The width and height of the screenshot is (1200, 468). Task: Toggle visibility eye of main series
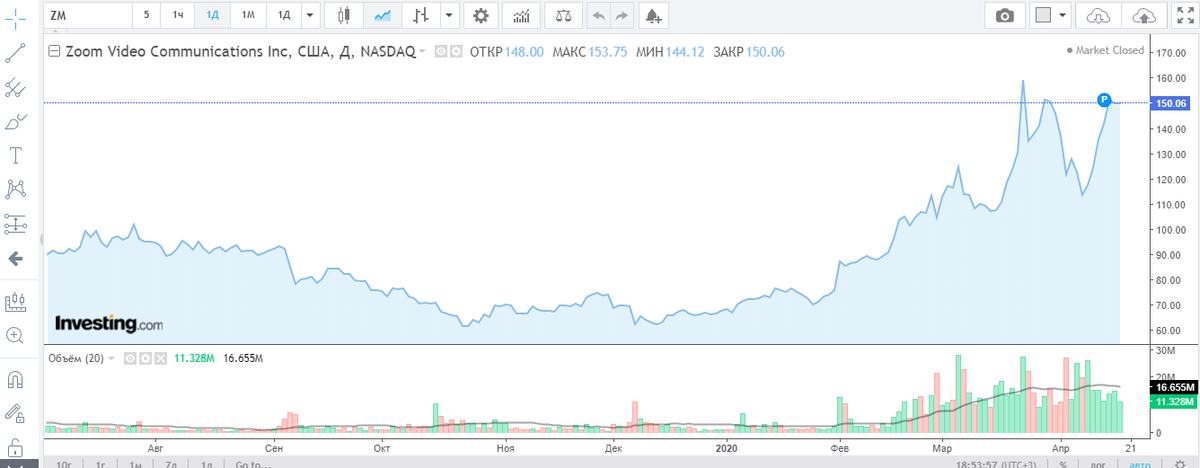click(x=441, y=51)
